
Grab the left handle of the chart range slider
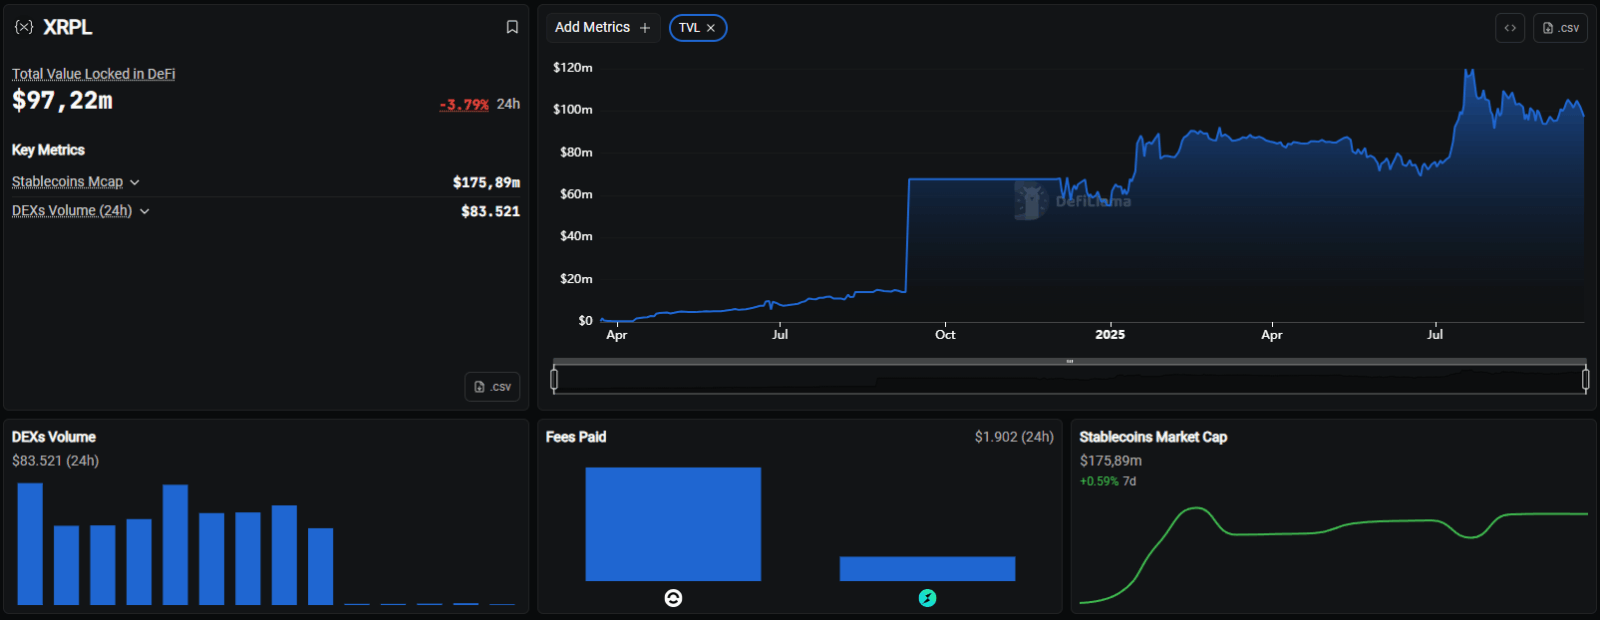[554, 379]
